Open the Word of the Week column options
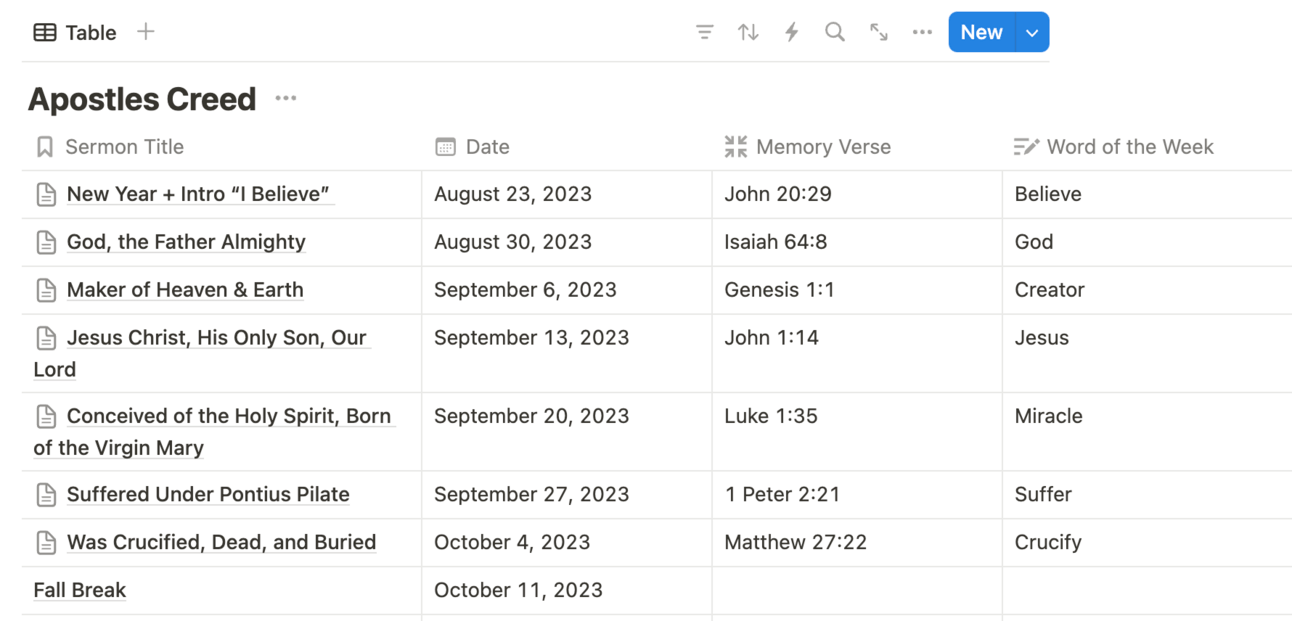 (x=1147, y=147)
